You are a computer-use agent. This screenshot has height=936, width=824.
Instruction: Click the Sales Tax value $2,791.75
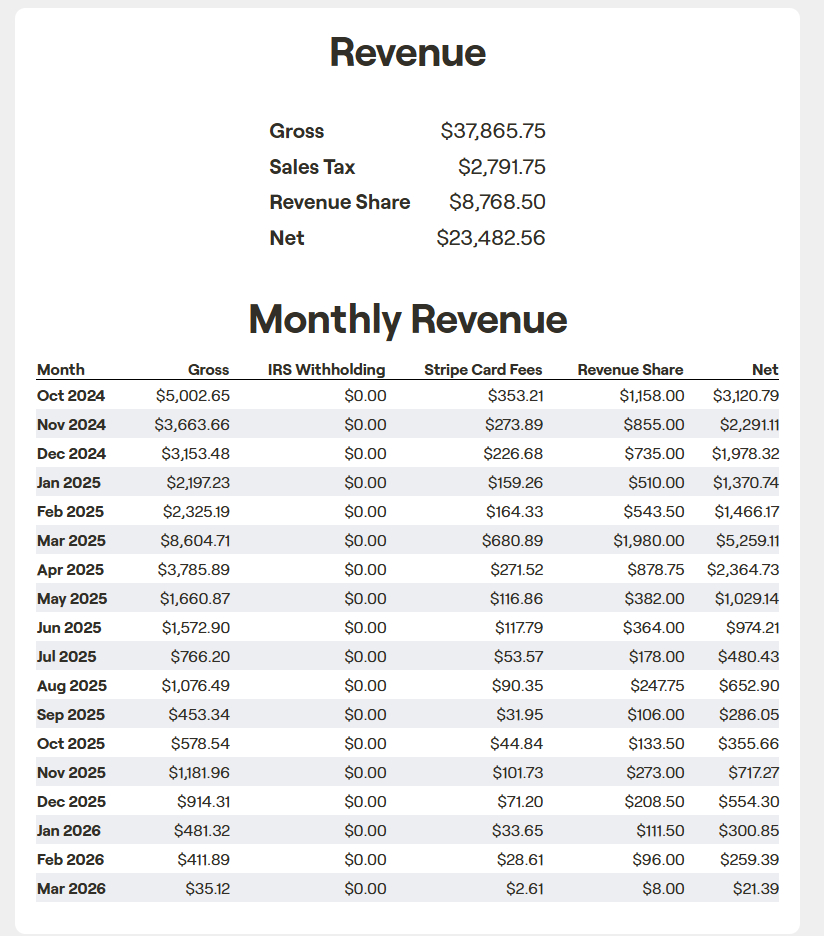pyautogui.click(x=502, y=167)
